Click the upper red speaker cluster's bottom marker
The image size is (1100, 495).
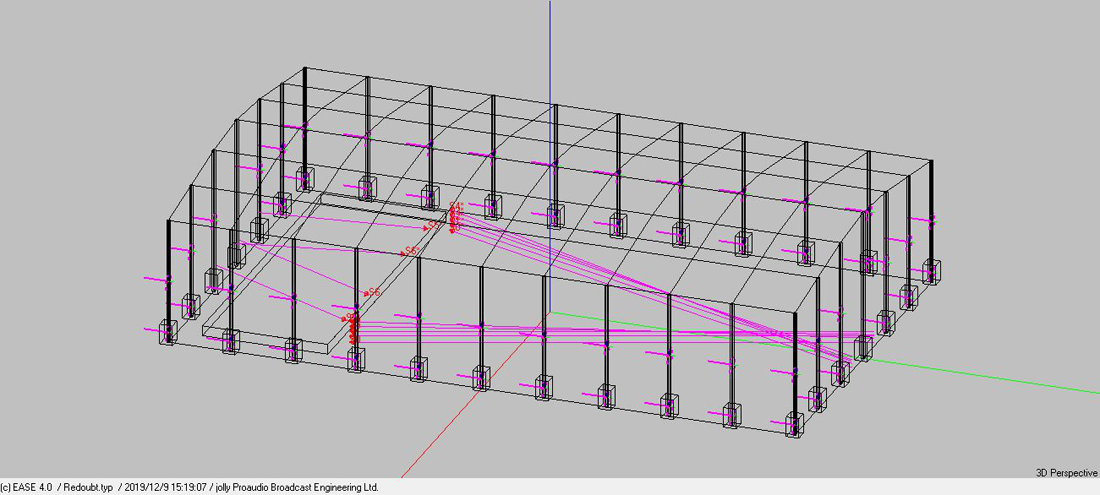point(453,231)
